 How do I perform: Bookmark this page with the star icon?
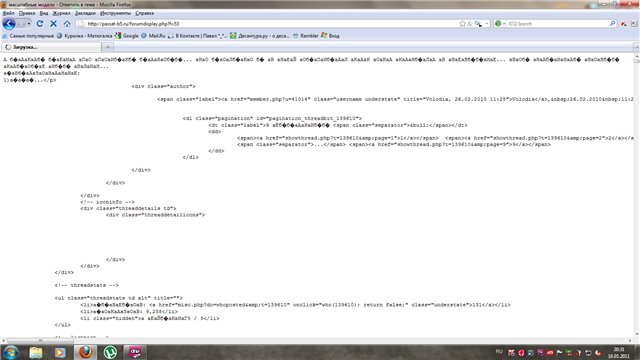(x=462, y=24)
